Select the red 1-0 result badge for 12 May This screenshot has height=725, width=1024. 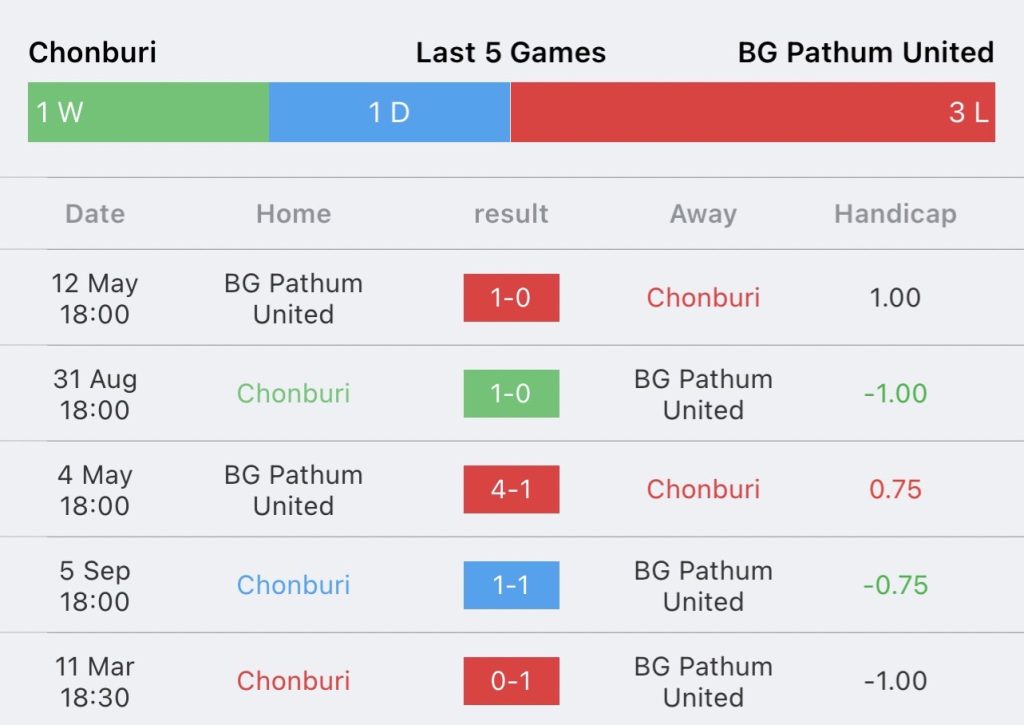coord(511,298)
